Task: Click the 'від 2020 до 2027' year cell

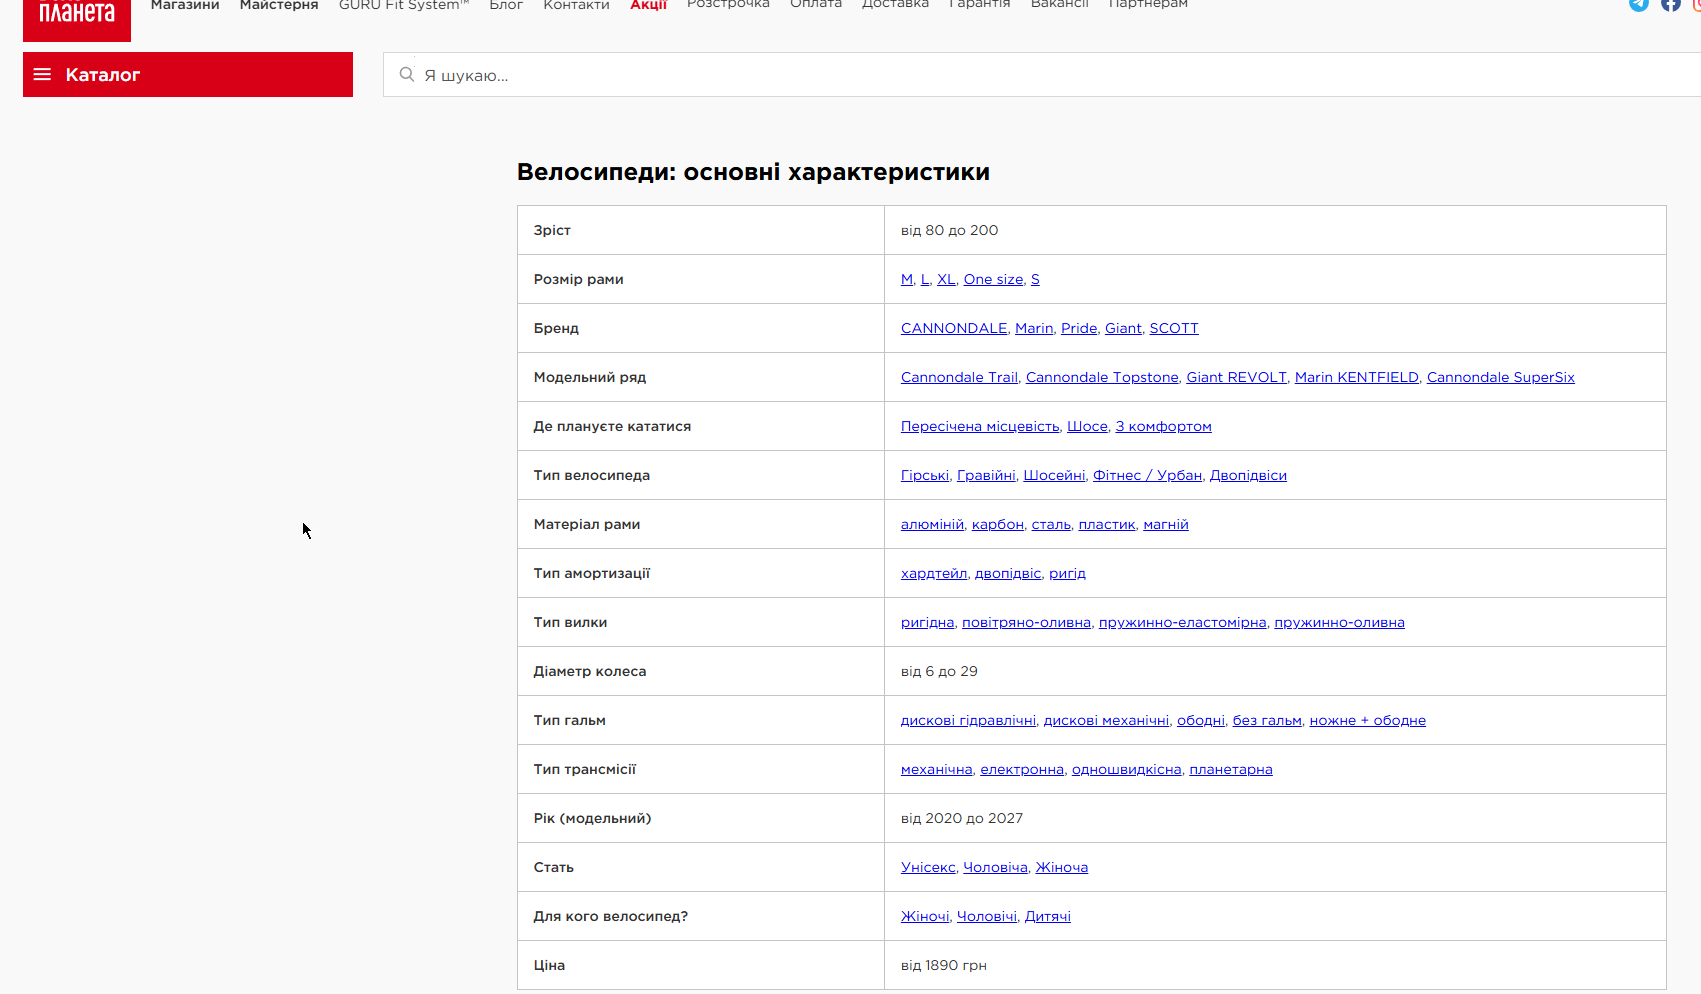Action: click(1275, 818)
